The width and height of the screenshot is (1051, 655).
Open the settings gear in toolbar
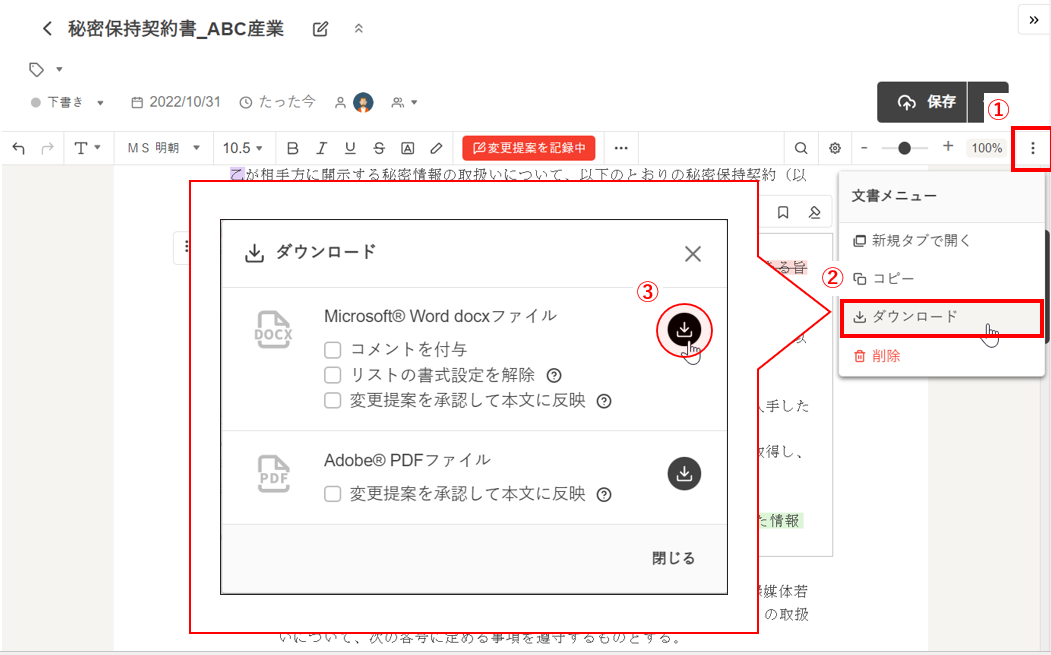click(x=835, y=148)
